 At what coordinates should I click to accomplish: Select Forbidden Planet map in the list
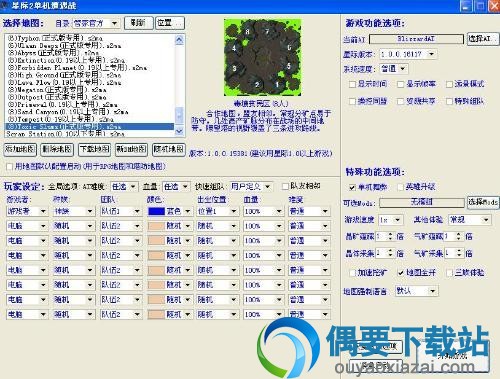(x=90, y=67)
